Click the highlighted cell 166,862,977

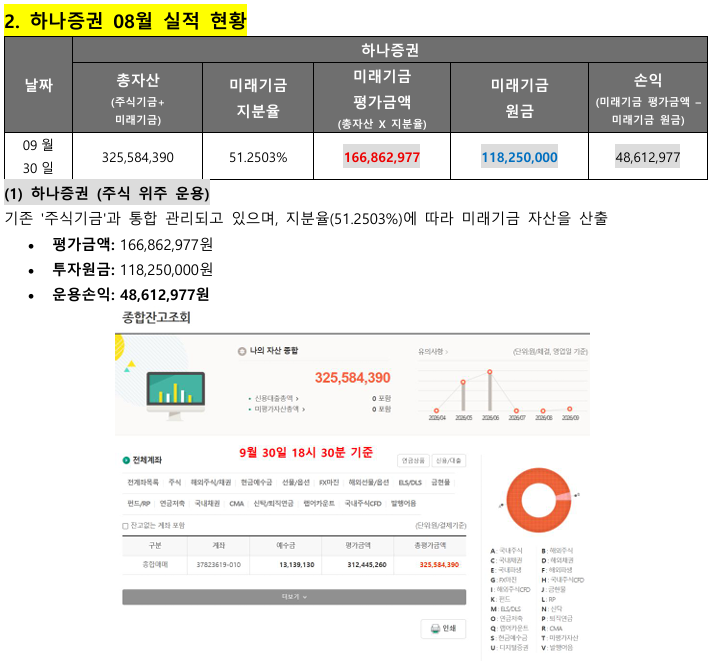(x=382, y=158)
